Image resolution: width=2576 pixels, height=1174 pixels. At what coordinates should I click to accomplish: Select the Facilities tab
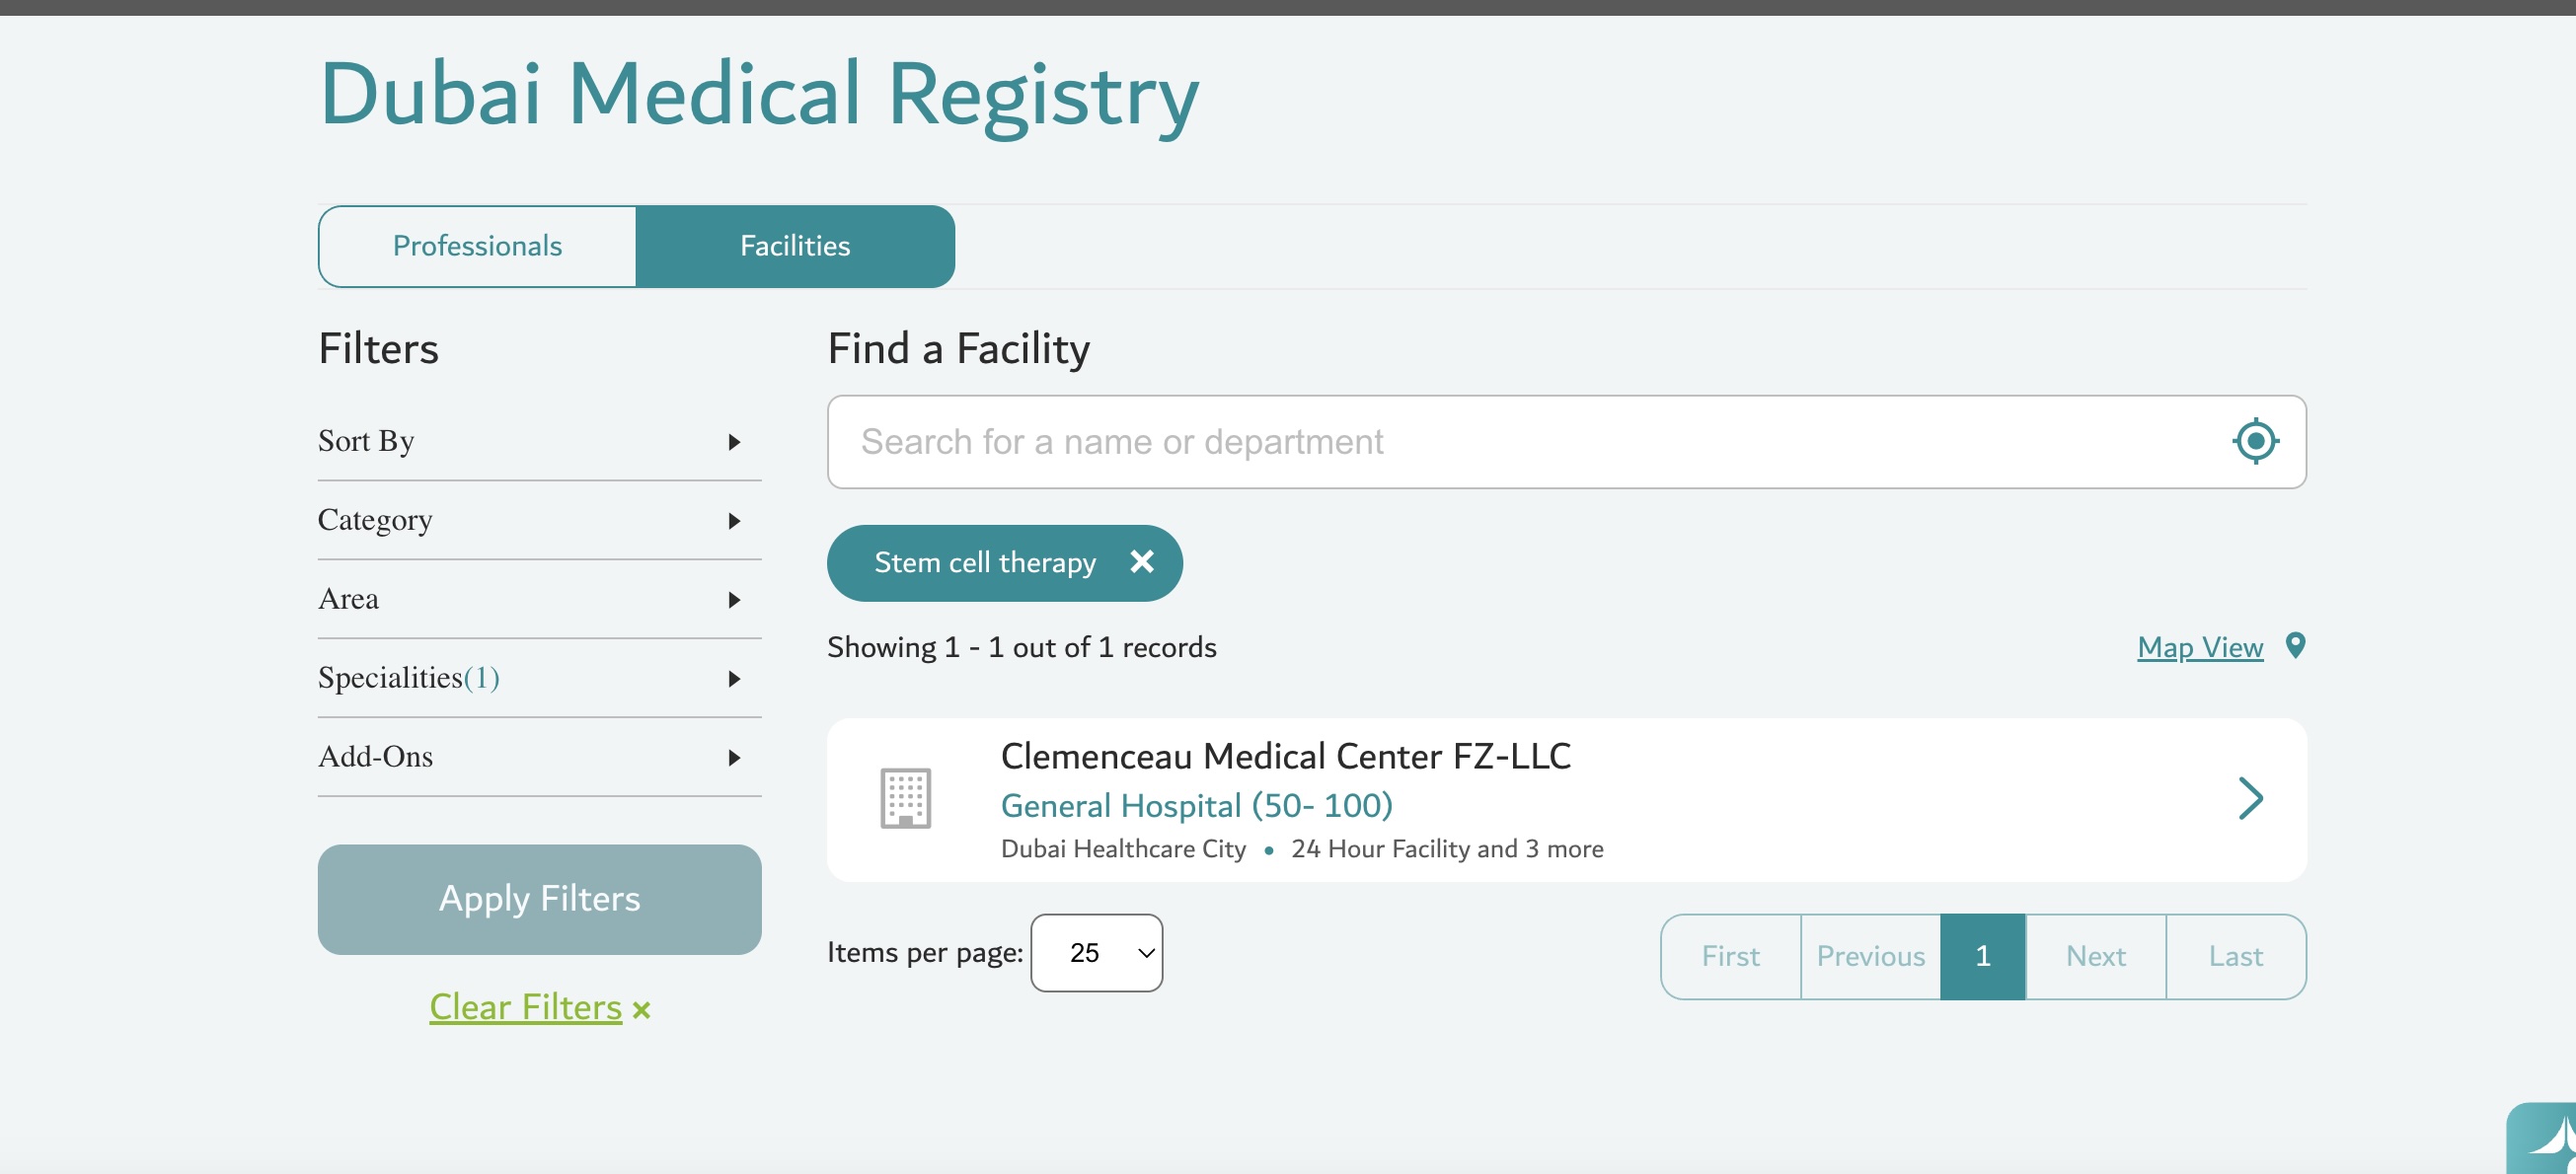pos(795,246)
